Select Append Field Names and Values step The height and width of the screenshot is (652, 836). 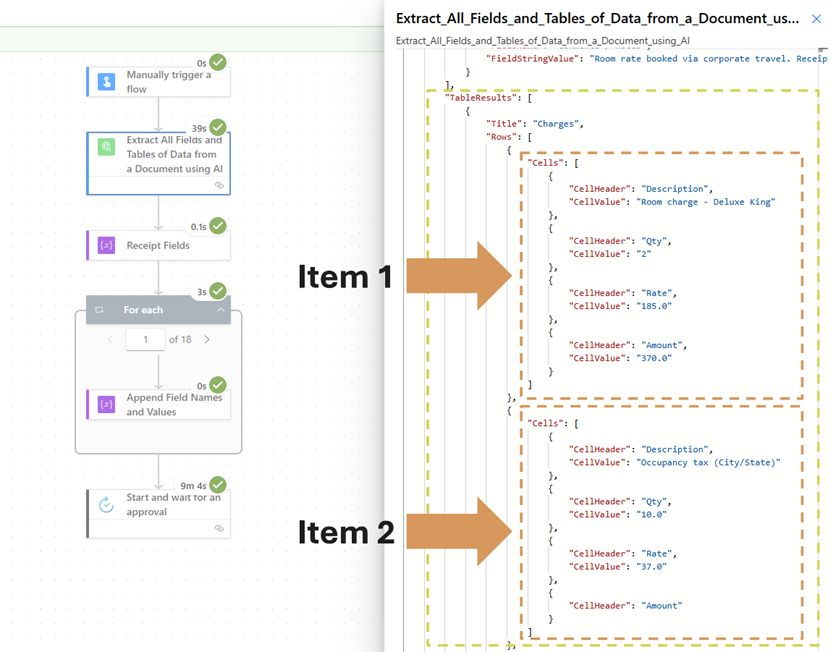(173, 404)
